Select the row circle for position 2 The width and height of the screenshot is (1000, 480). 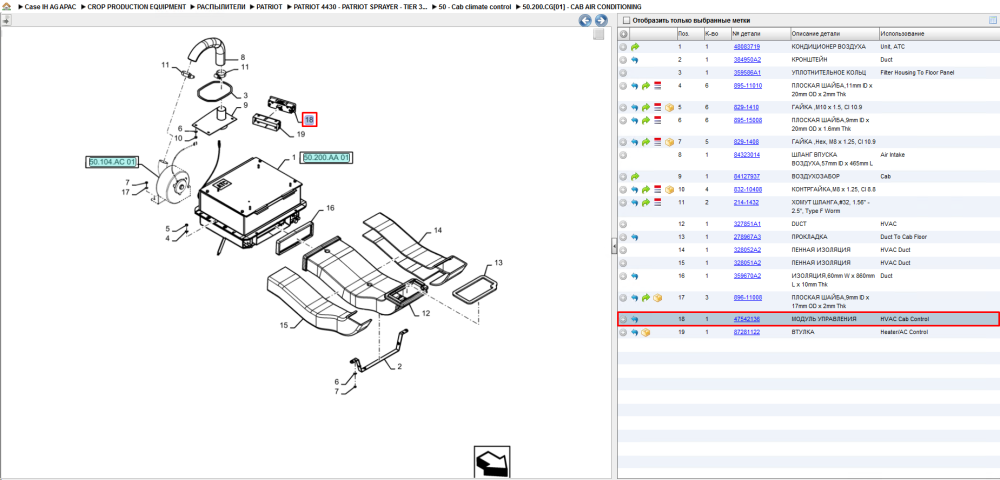(624, 60)
